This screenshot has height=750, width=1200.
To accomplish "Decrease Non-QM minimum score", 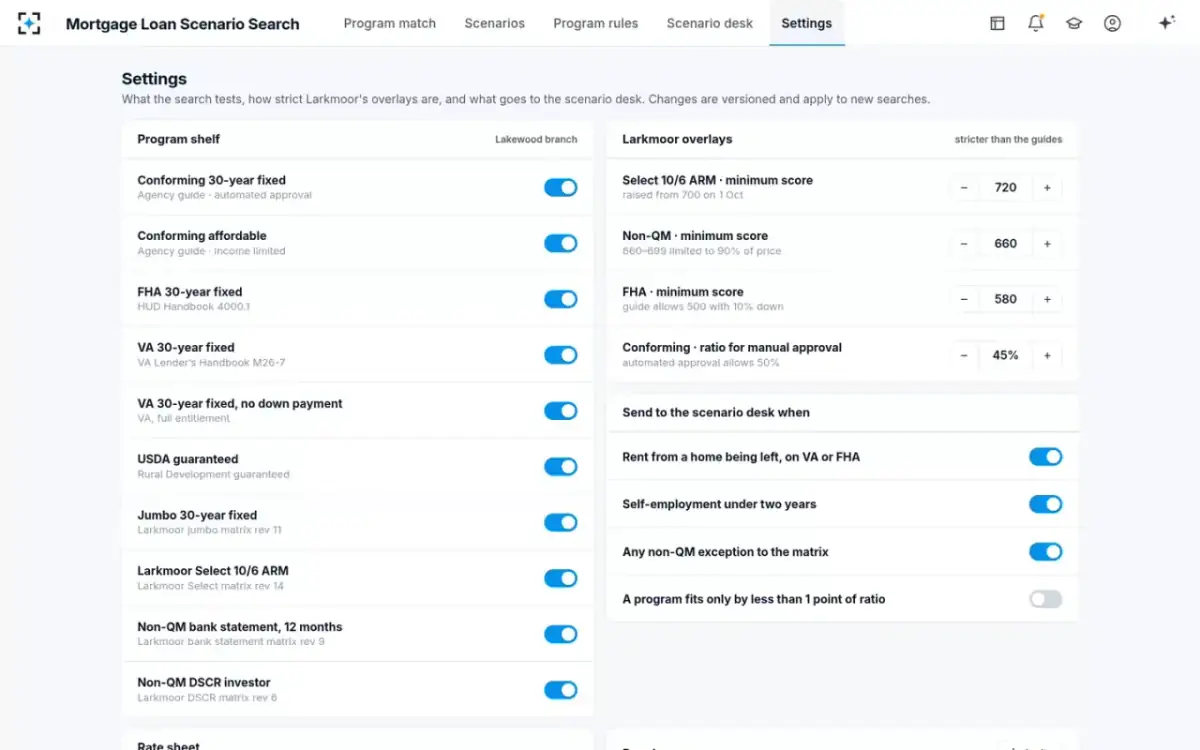I will pos(964,244).
